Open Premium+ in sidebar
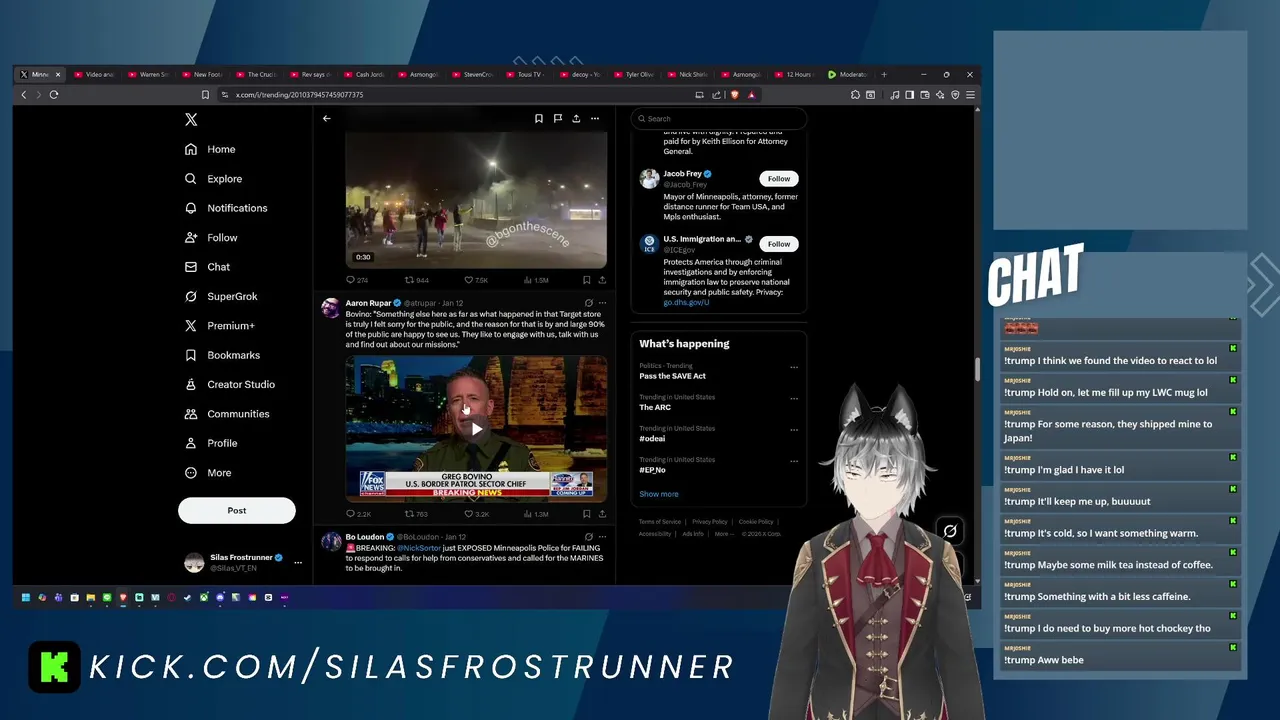The height and width of the screenshot is (720, 1280). click(220, 326)
